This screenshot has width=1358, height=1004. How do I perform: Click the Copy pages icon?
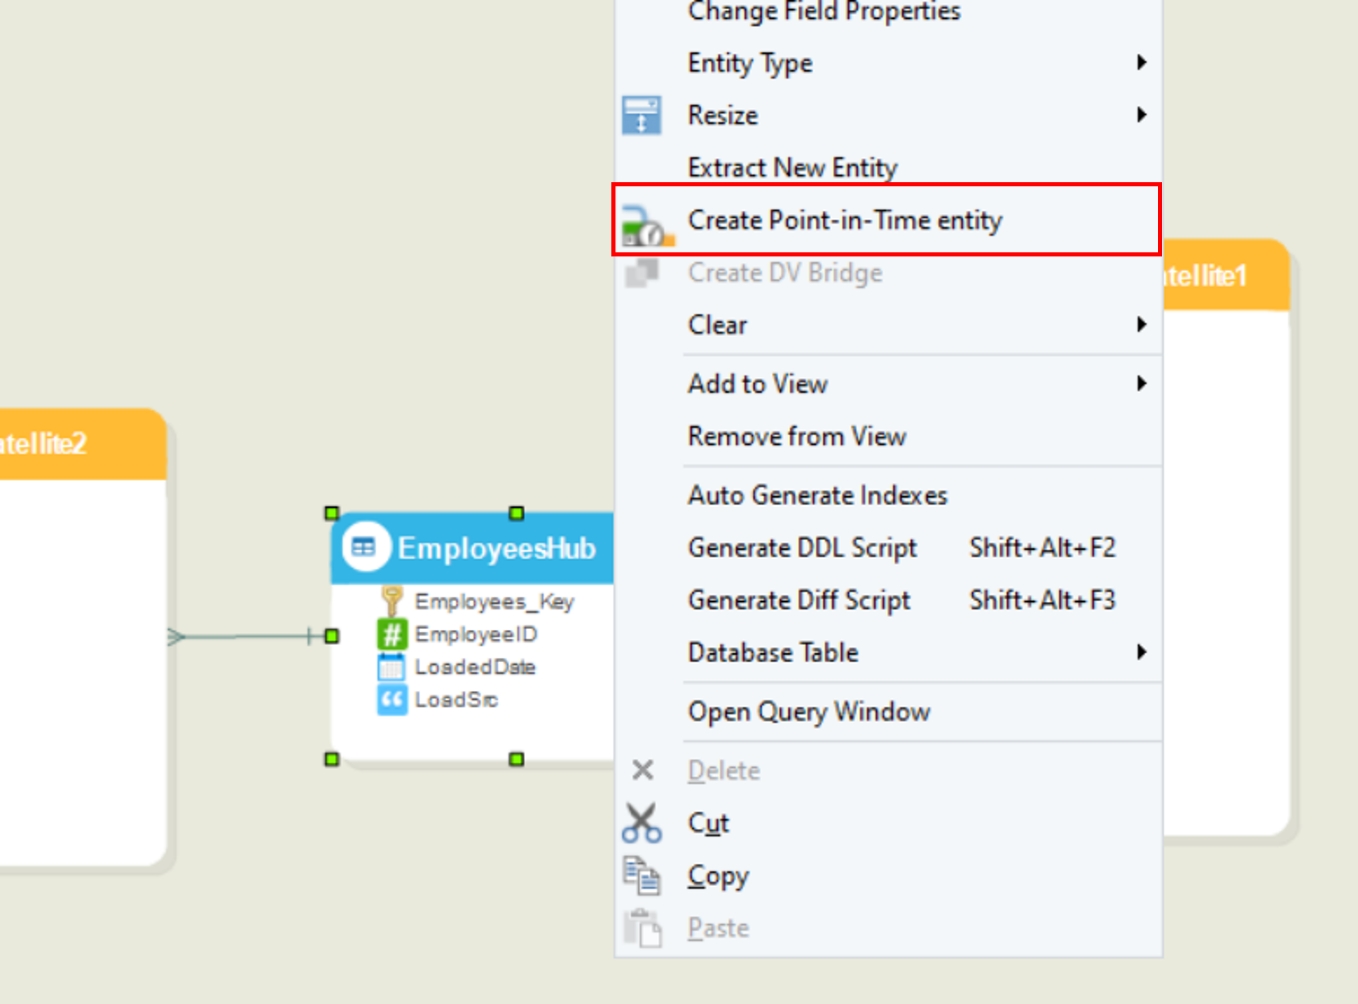[x=641, y=876]
